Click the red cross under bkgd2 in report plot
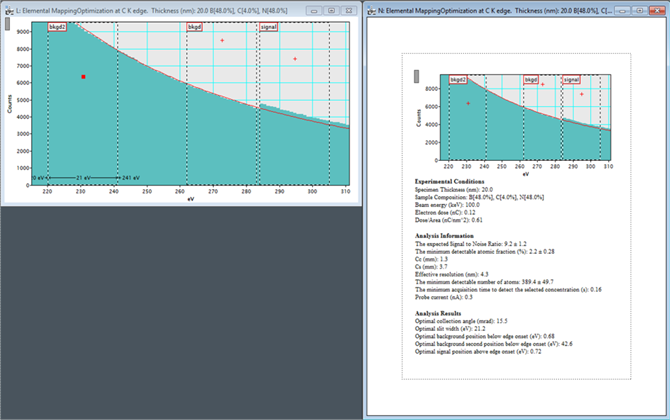 pyautogui.click(x=467, y=103)
